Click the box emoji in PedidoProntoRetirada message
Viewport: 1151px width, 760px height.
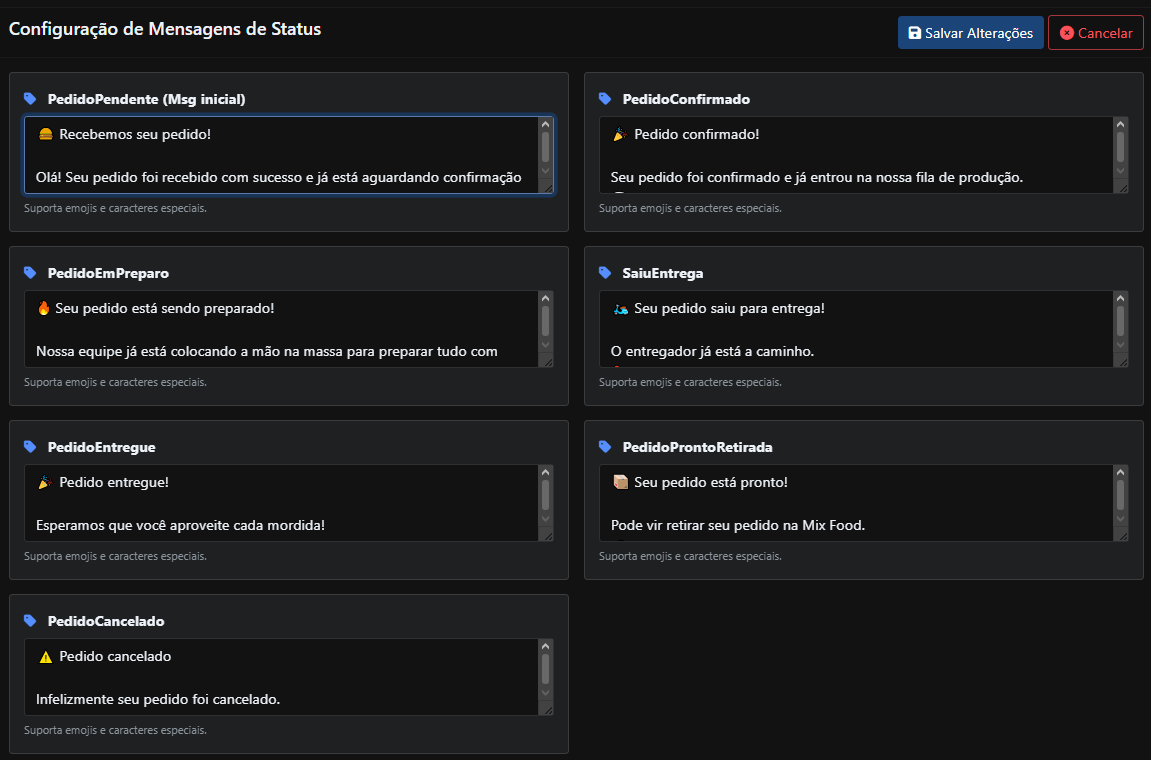tap(620, 482)
